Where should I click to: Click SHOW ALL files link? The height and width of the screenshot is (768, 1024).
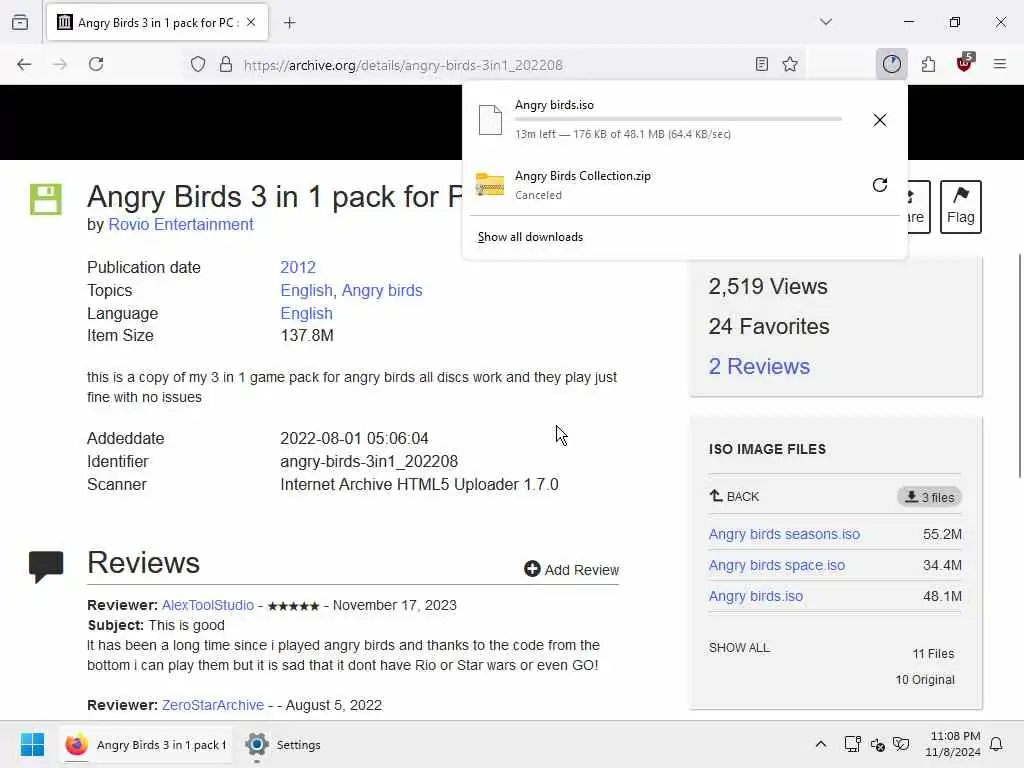click(739, 648)
